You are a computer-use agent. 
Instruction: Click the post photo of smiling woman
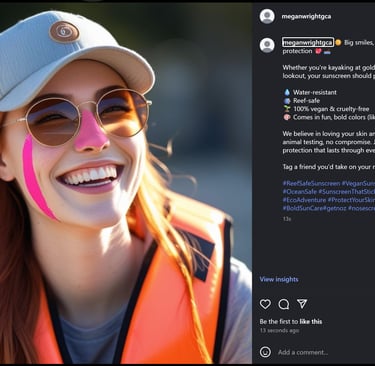pos(126,183)
